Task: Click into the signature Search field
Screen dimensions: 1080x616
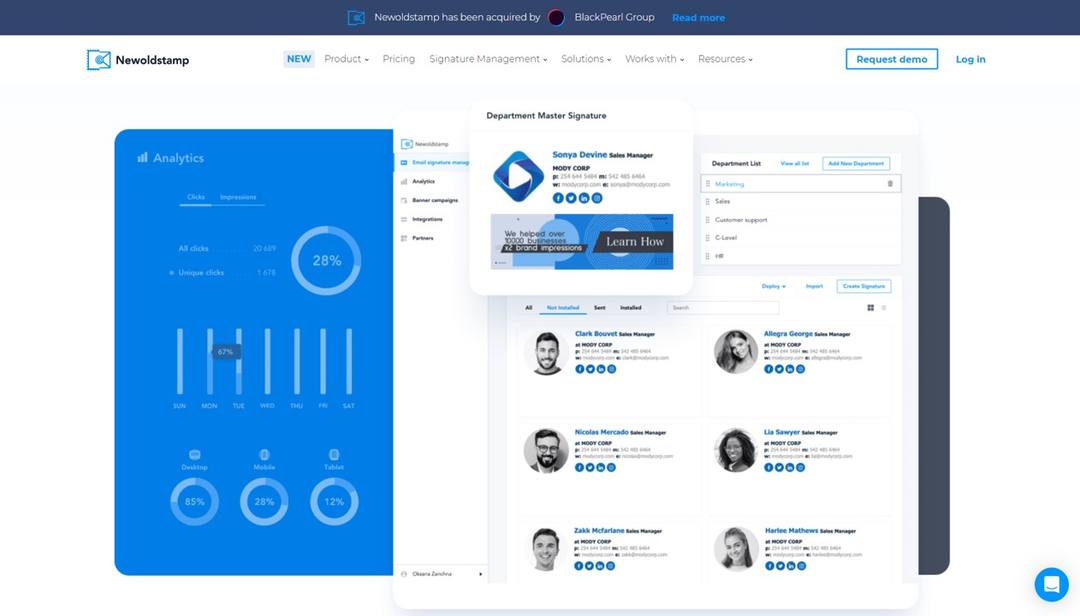Action: pos(723,308)
